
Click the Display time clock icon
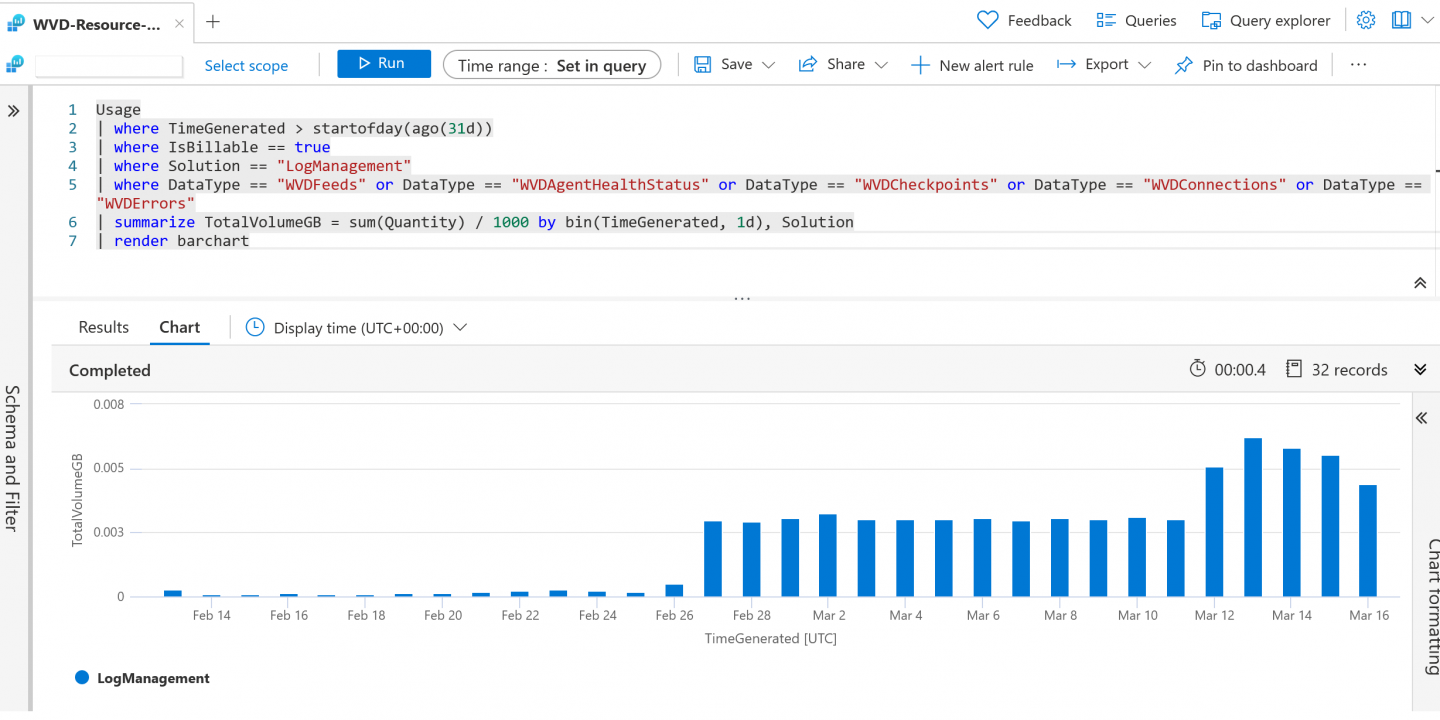click(255, 327)
